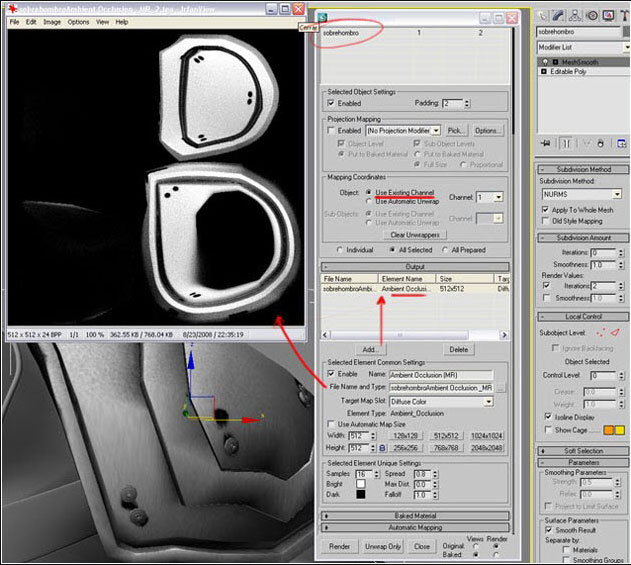
Task: Open the Options menu in IrfanView
Action: click(x=78, y=21)
